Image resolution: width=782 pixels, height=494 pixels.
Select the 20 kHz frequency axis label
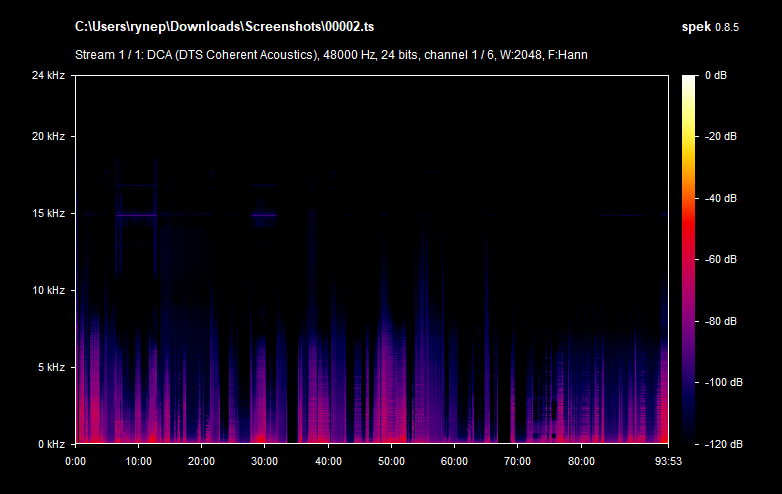pyautogui.click(x=48, y=136)
